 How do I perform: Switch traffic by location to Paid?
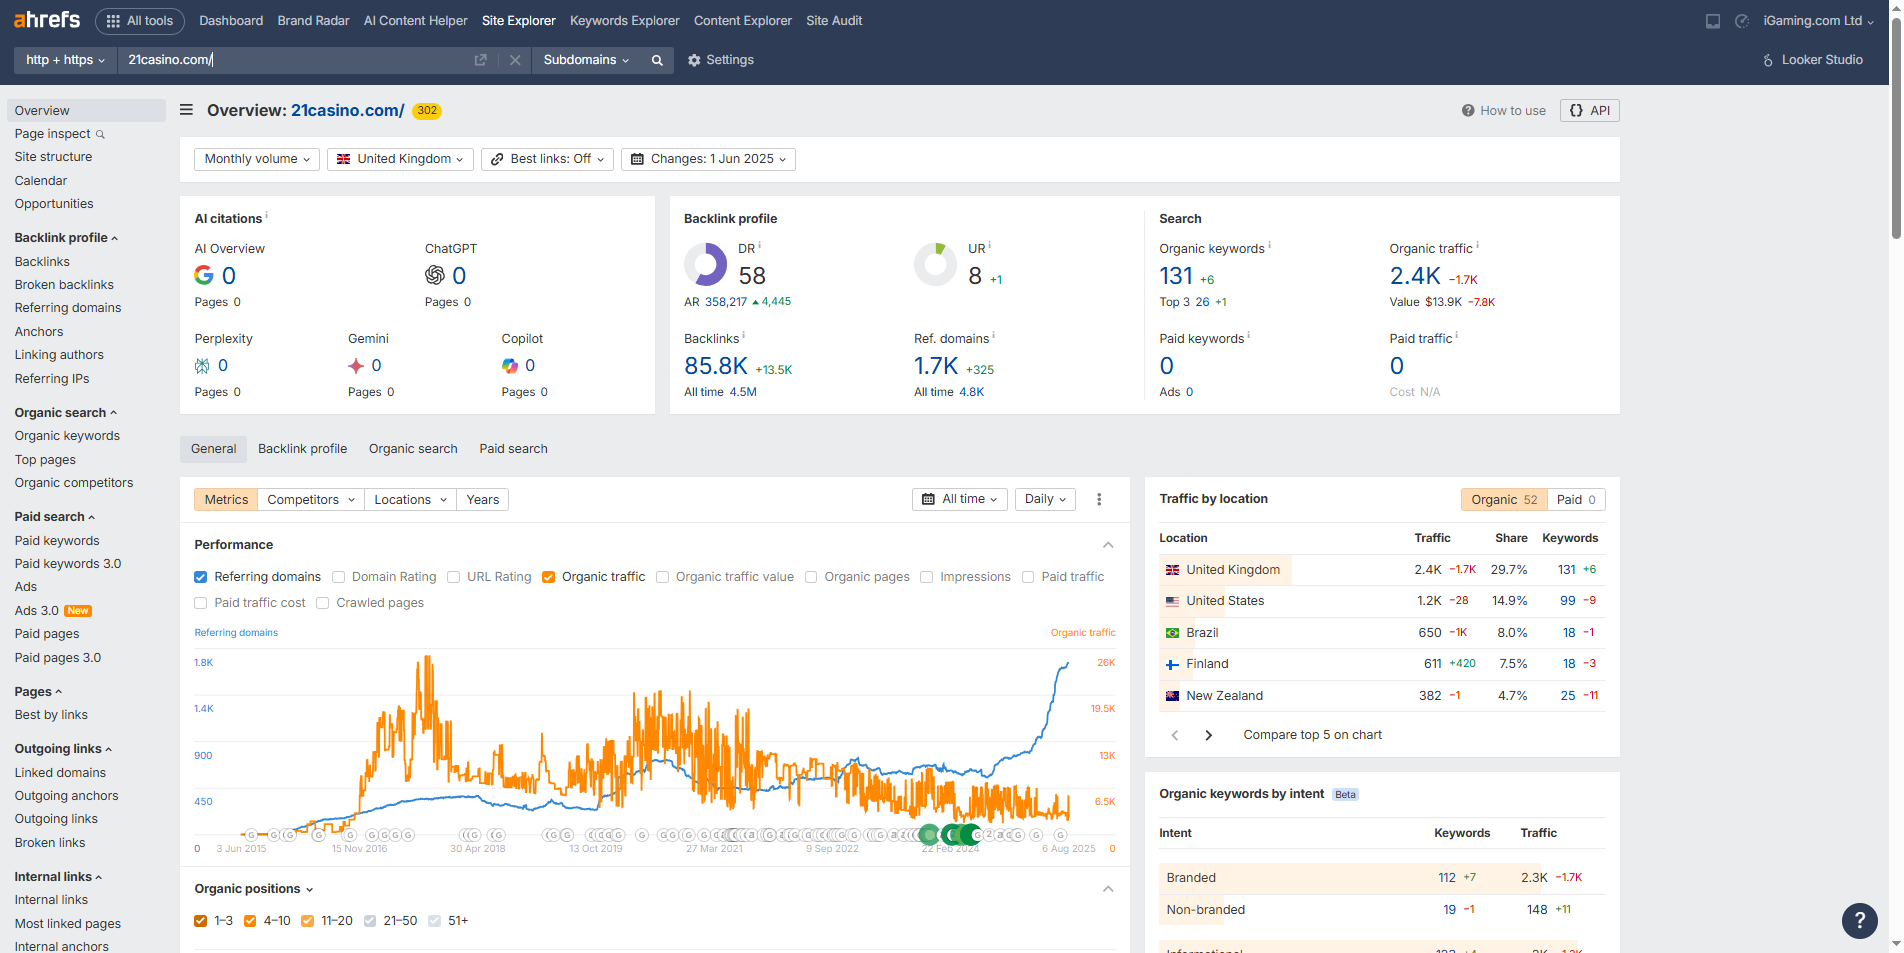(x=1576, y=500)
